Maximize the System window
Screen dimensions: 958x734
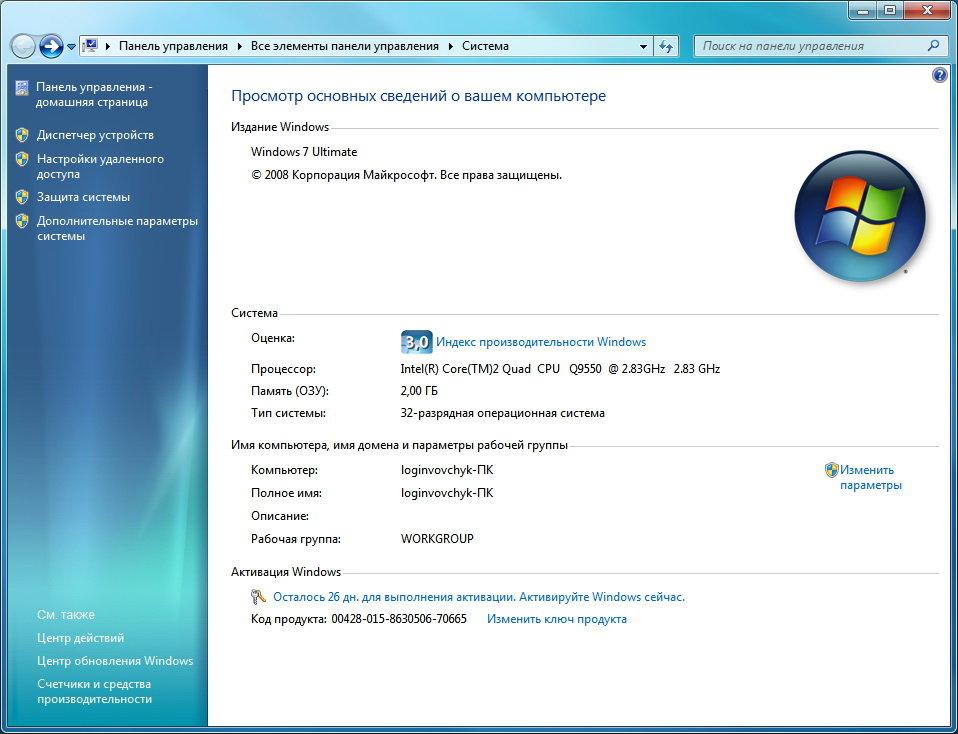pos(890,9)
